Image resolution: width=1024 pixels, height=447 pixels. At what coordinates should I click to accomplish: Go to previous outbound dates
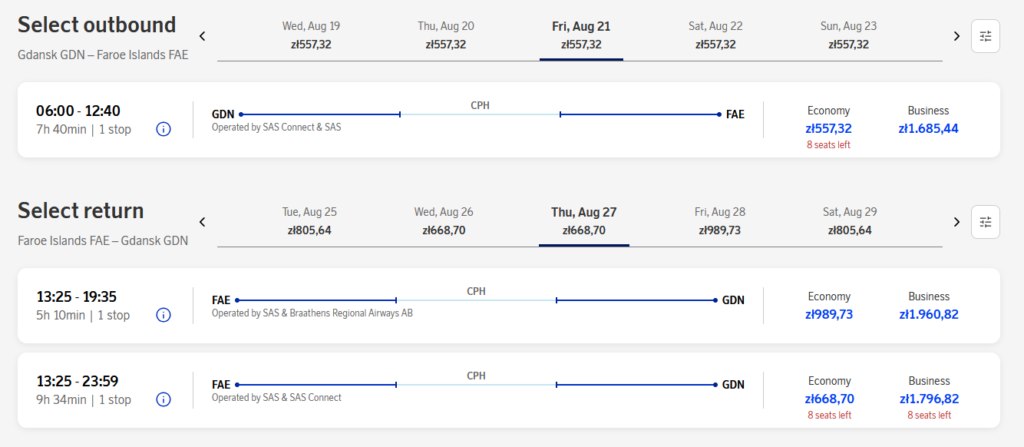(203, 36)
